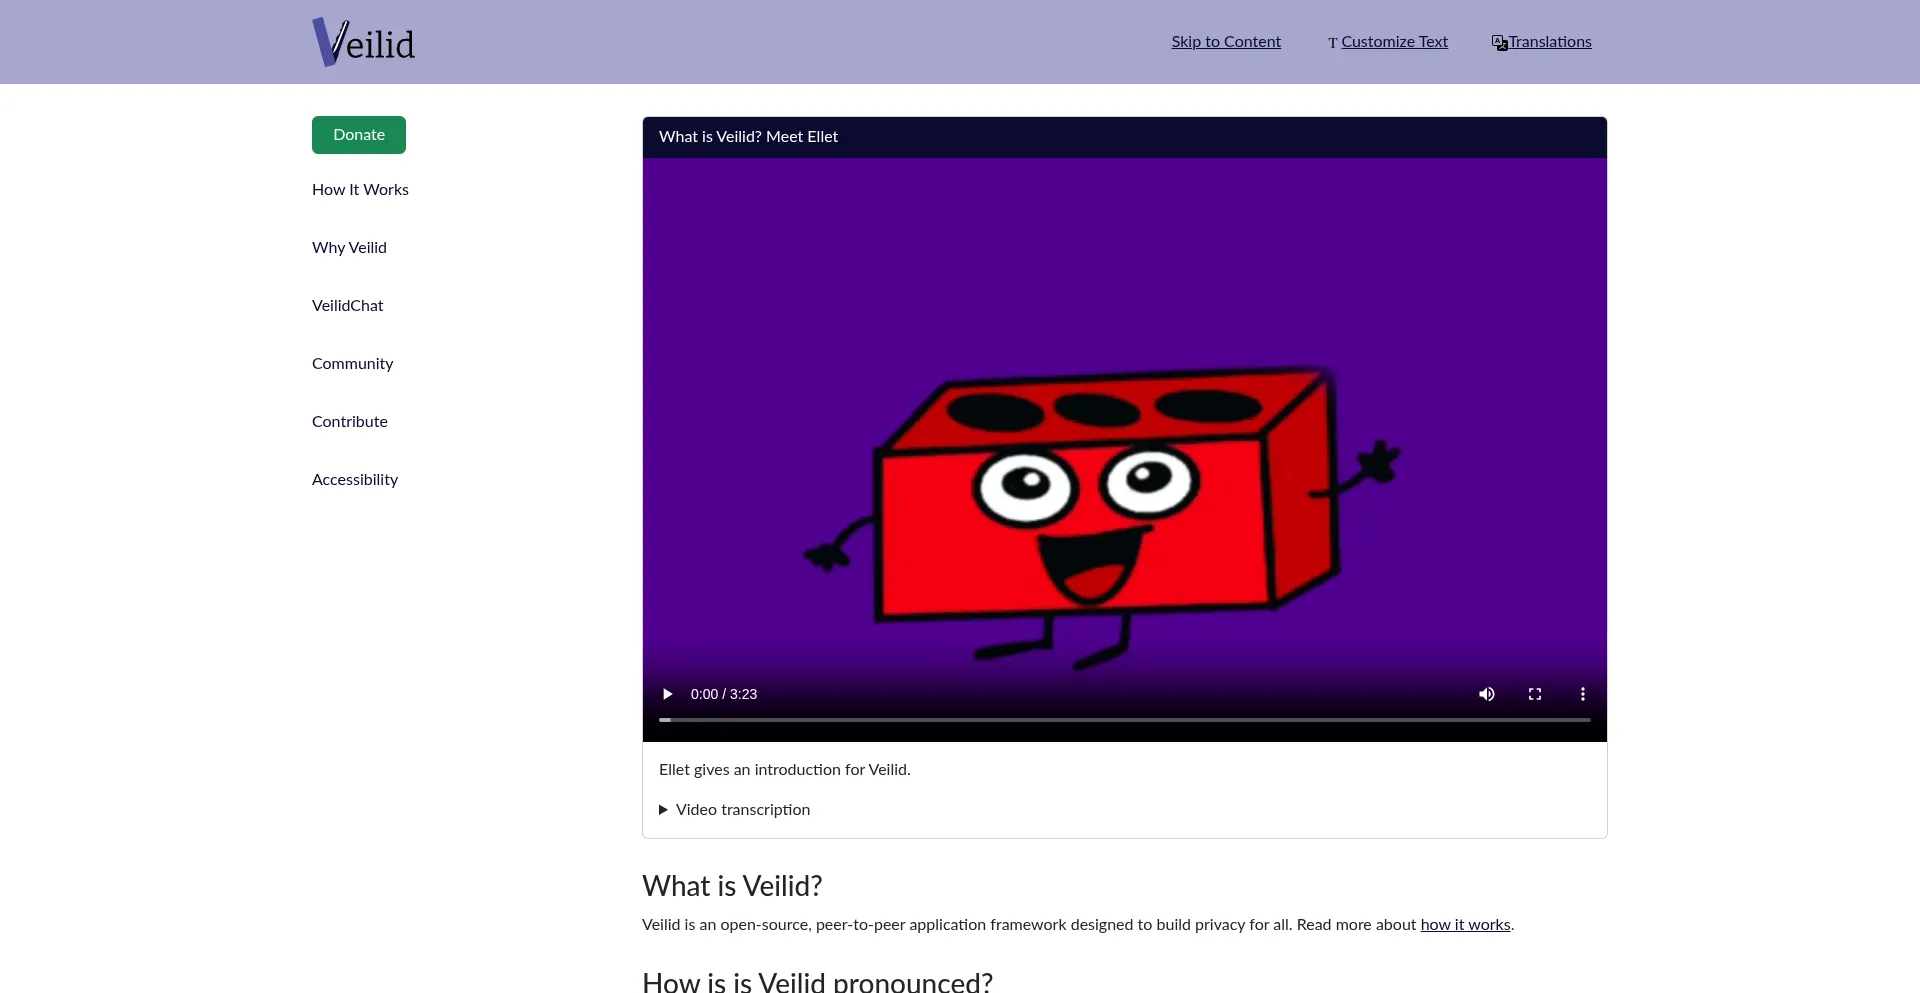Image resolution: width=1920 pixels, height=993 pixels.
Task: Visit the Contribute page
Action: point(349,421)
